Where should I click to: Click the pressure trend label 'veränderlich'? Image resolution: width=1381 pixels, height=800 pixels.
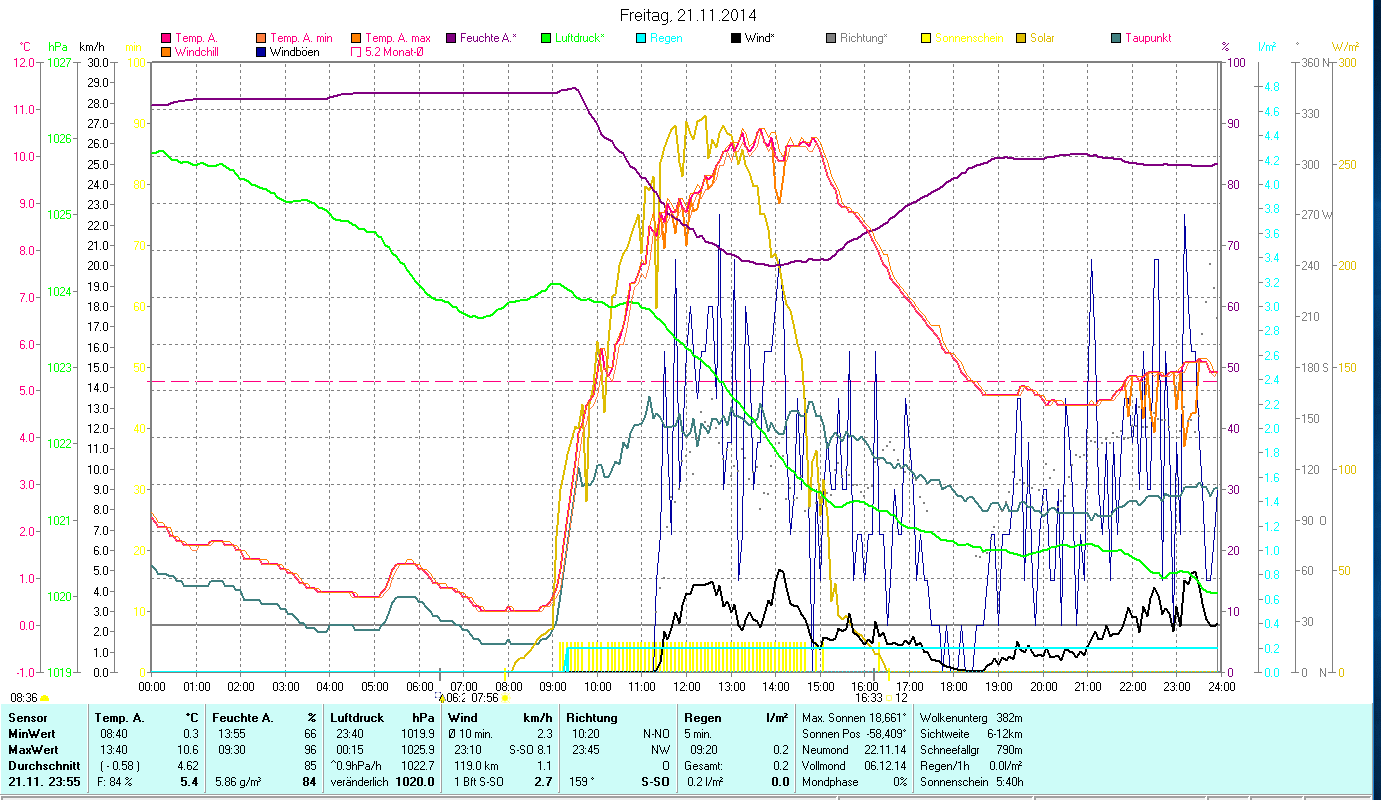(x=360, y=782)
